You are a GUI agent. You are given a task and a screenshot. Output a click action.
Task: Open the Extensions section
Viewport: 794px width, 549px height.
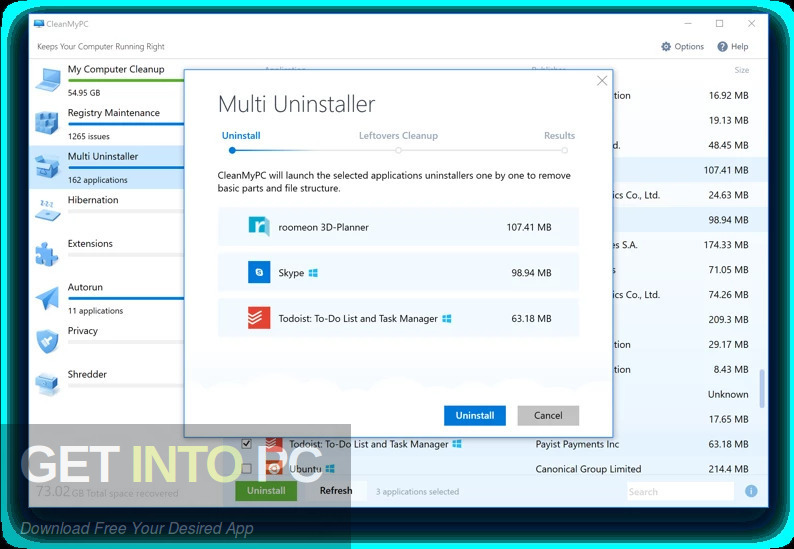click(x=90, y=244)
